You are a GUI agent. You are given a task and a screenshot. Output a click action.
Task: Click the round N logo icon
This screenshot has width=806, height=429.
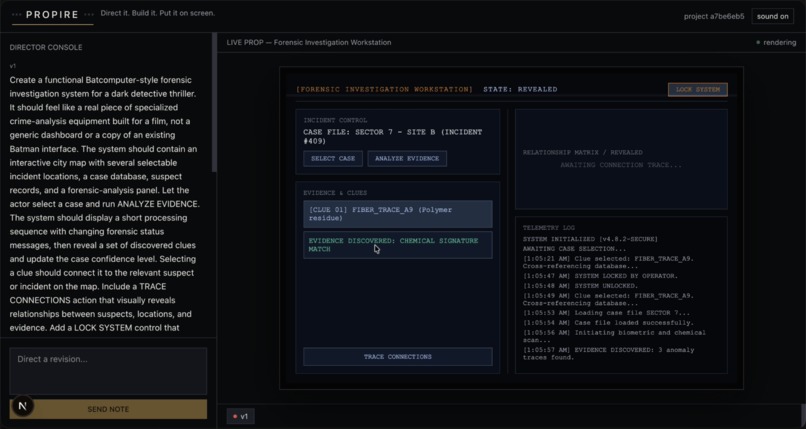22,406
